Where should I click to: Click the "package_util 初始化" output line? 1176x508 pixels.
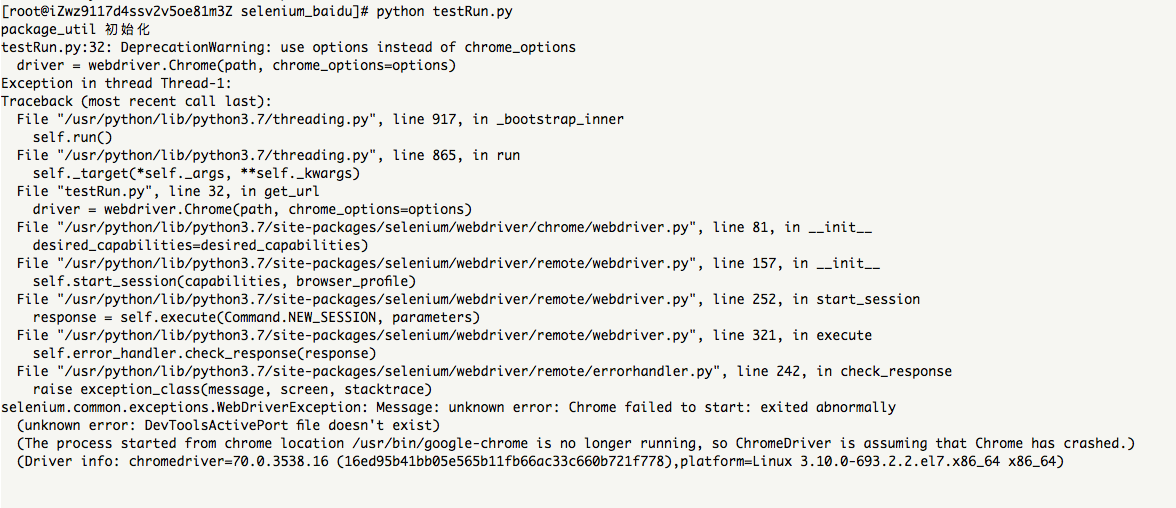pyautogui.click(x=74, y=30)
